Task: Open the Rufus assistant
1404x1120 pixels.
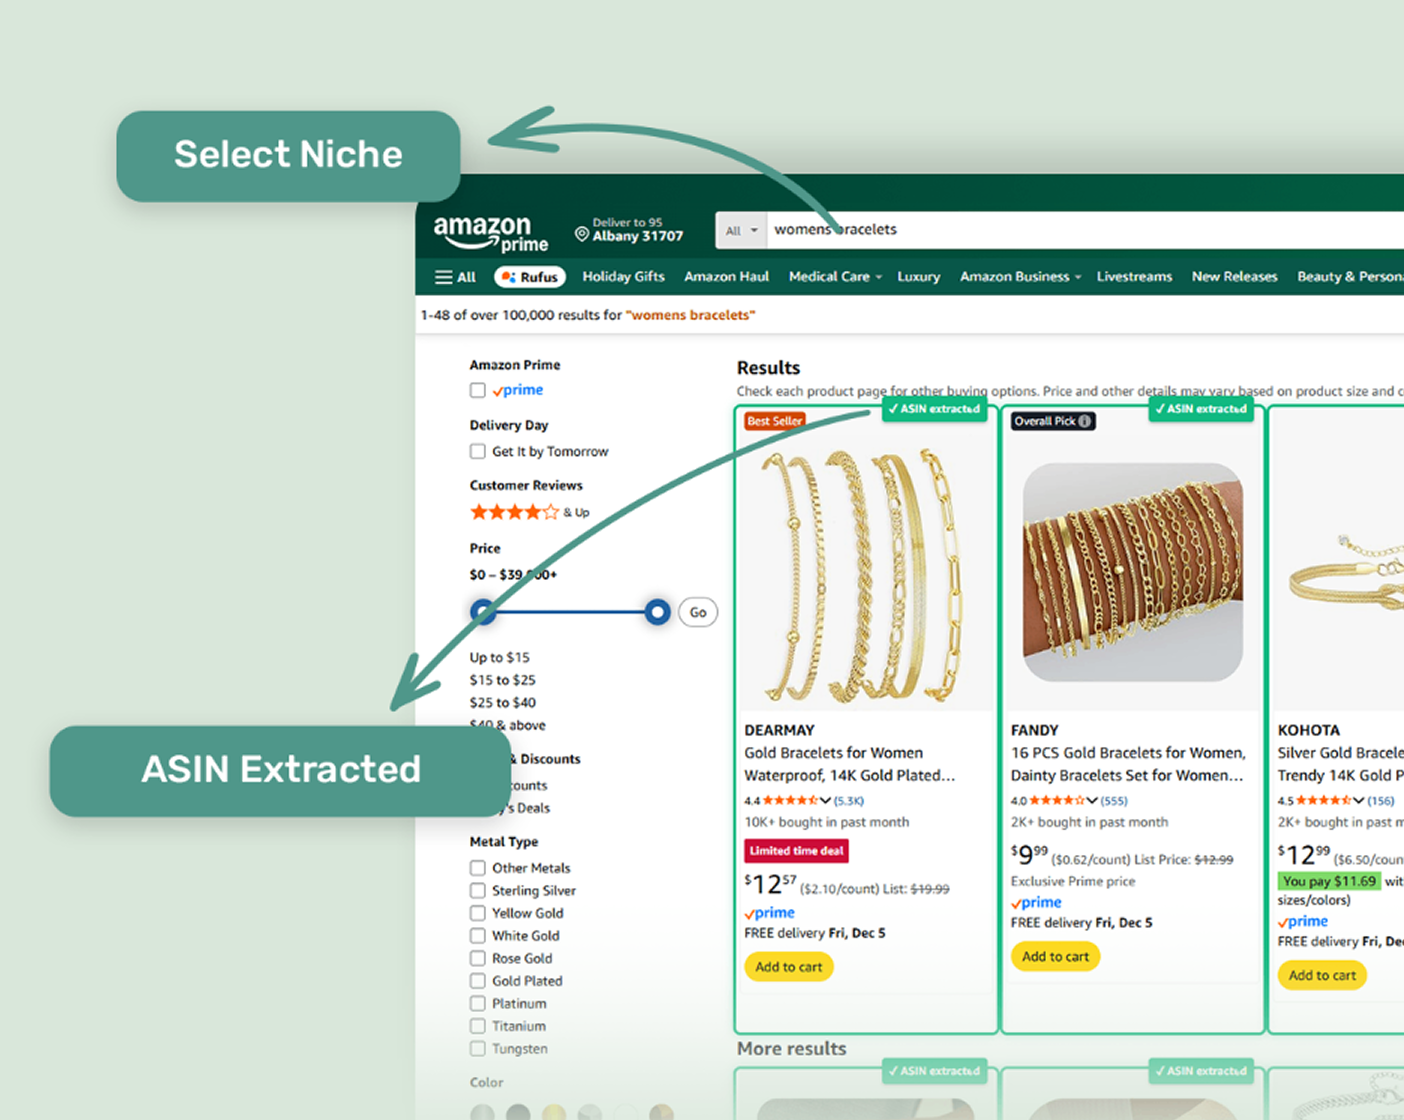Action: click(530, 277)
